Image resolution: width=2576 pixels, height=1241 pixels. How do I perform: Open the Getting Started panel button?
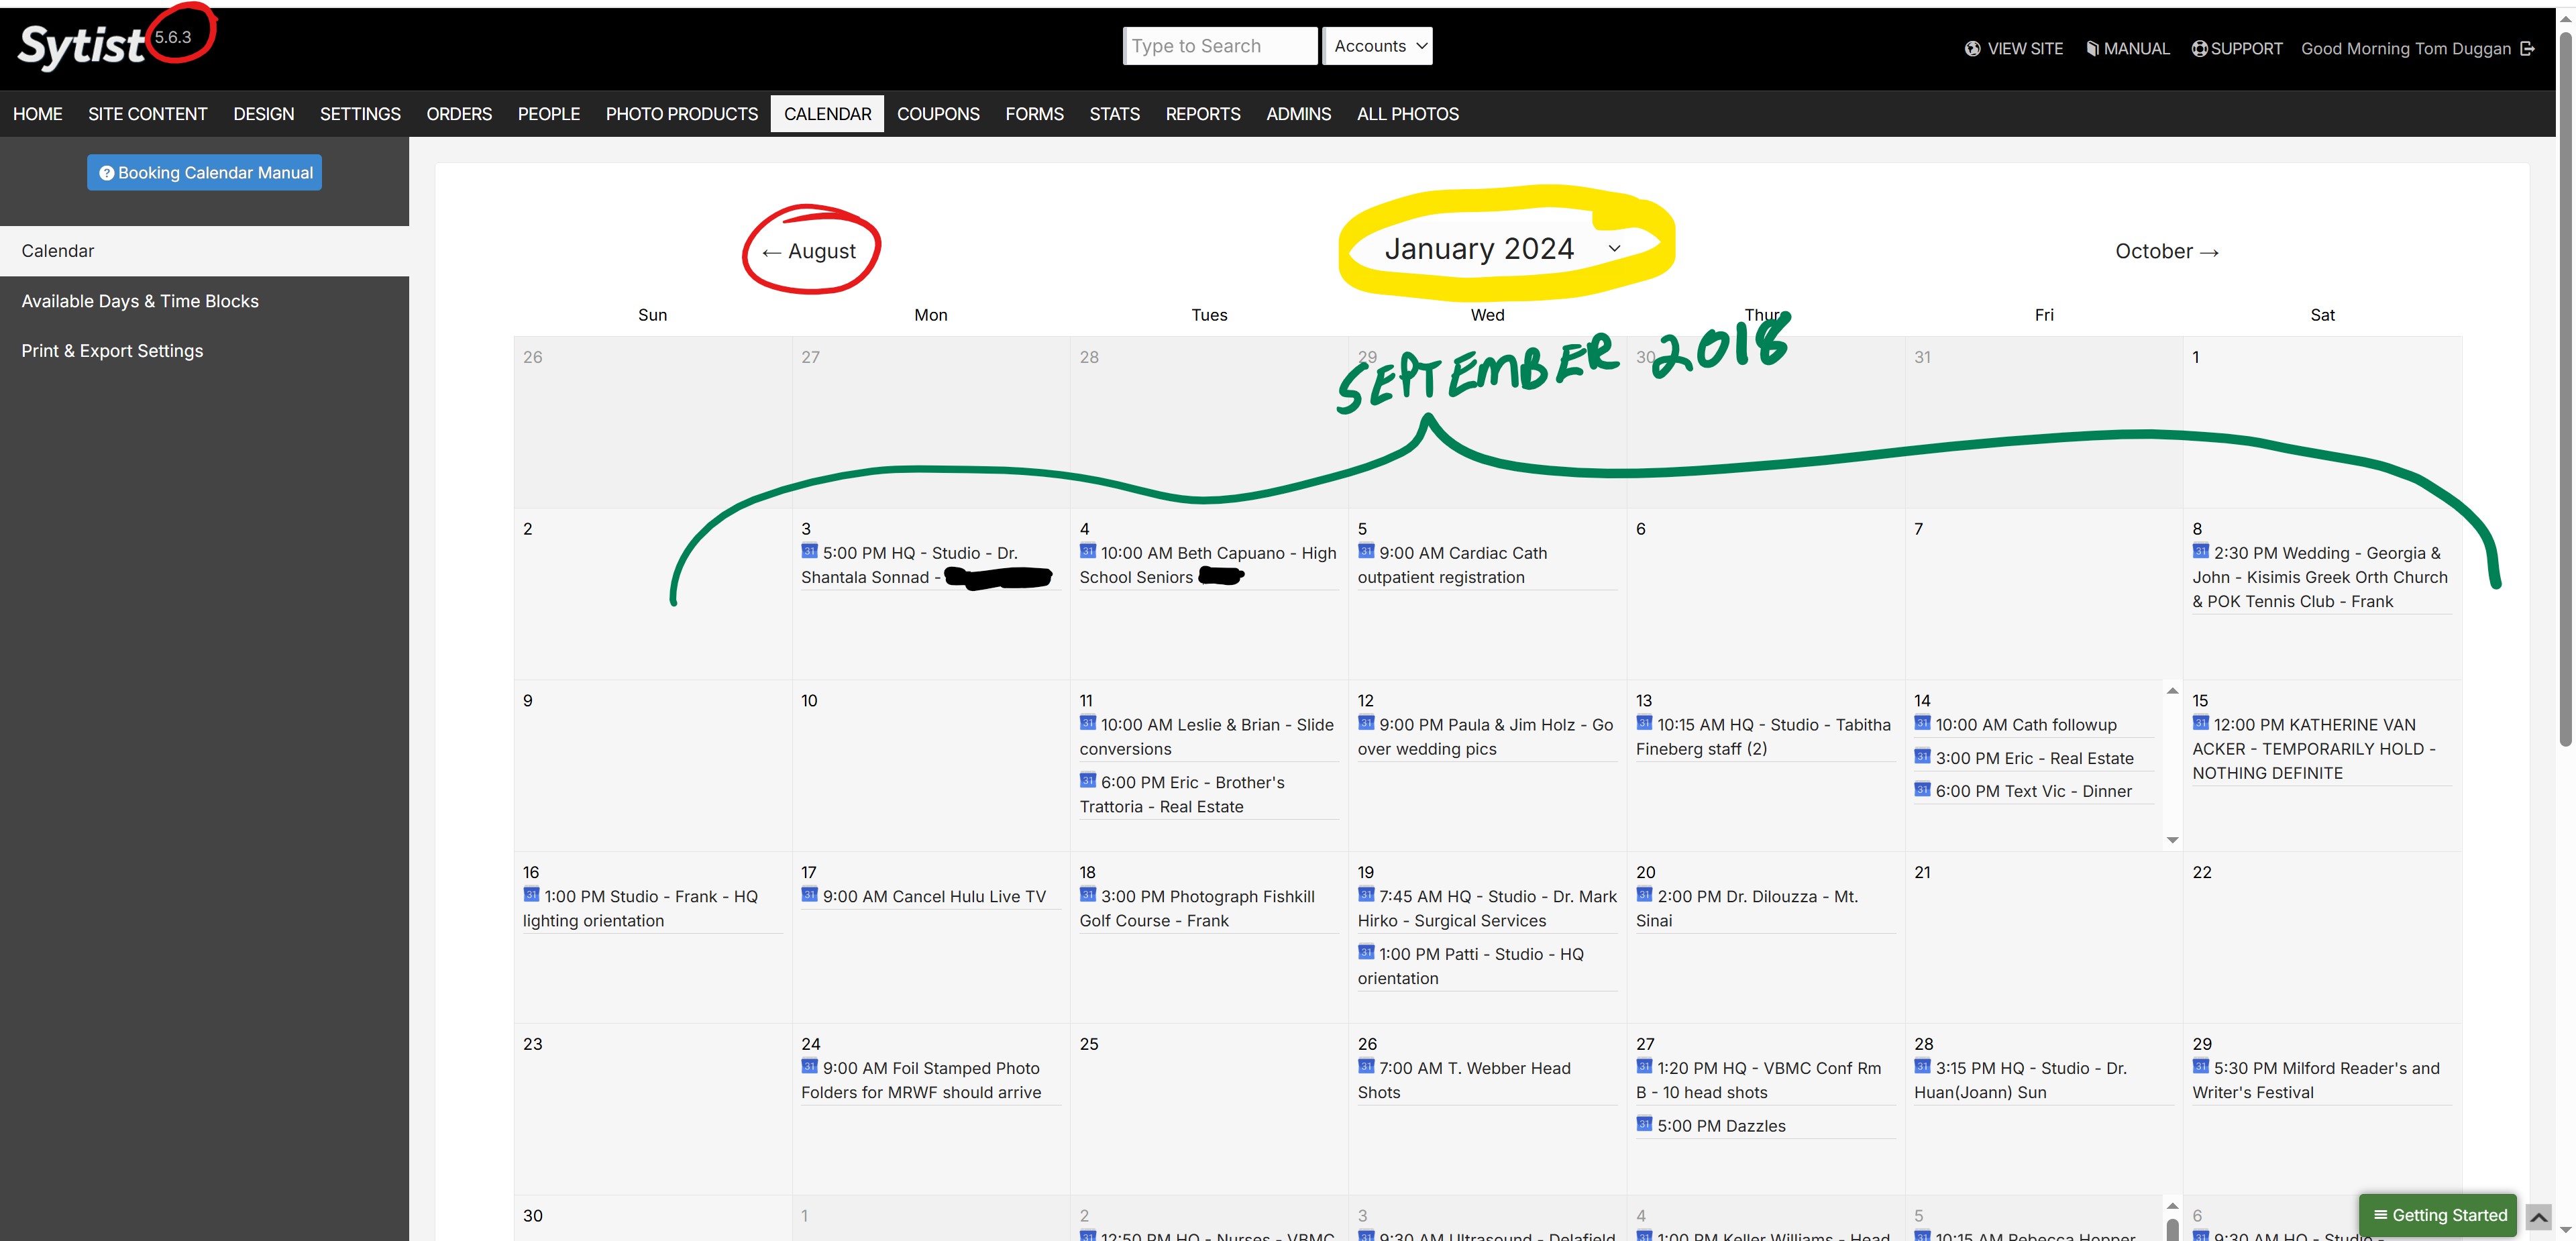(2438, 1214)
